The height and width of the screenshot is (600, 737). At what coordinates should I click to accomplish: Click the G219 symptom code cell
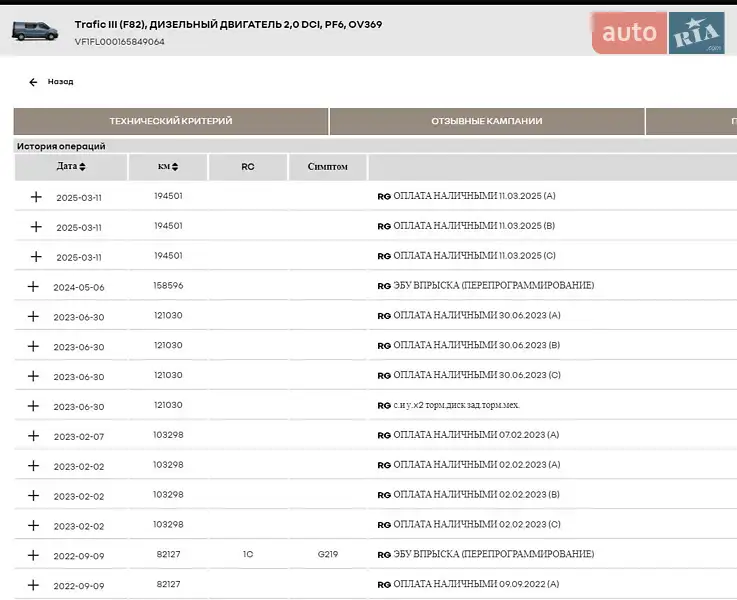click(x=328, y=554)
